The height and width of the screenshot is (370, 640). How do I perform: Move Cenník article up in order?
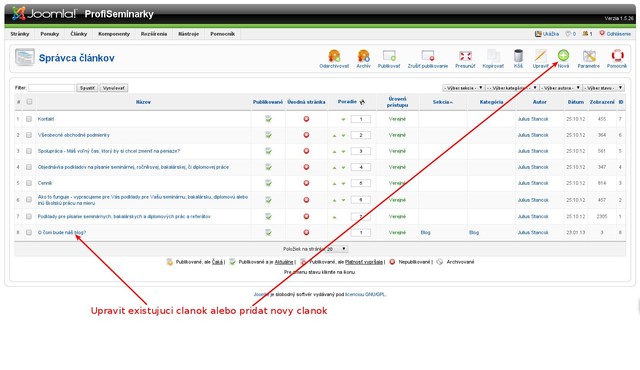335,184
